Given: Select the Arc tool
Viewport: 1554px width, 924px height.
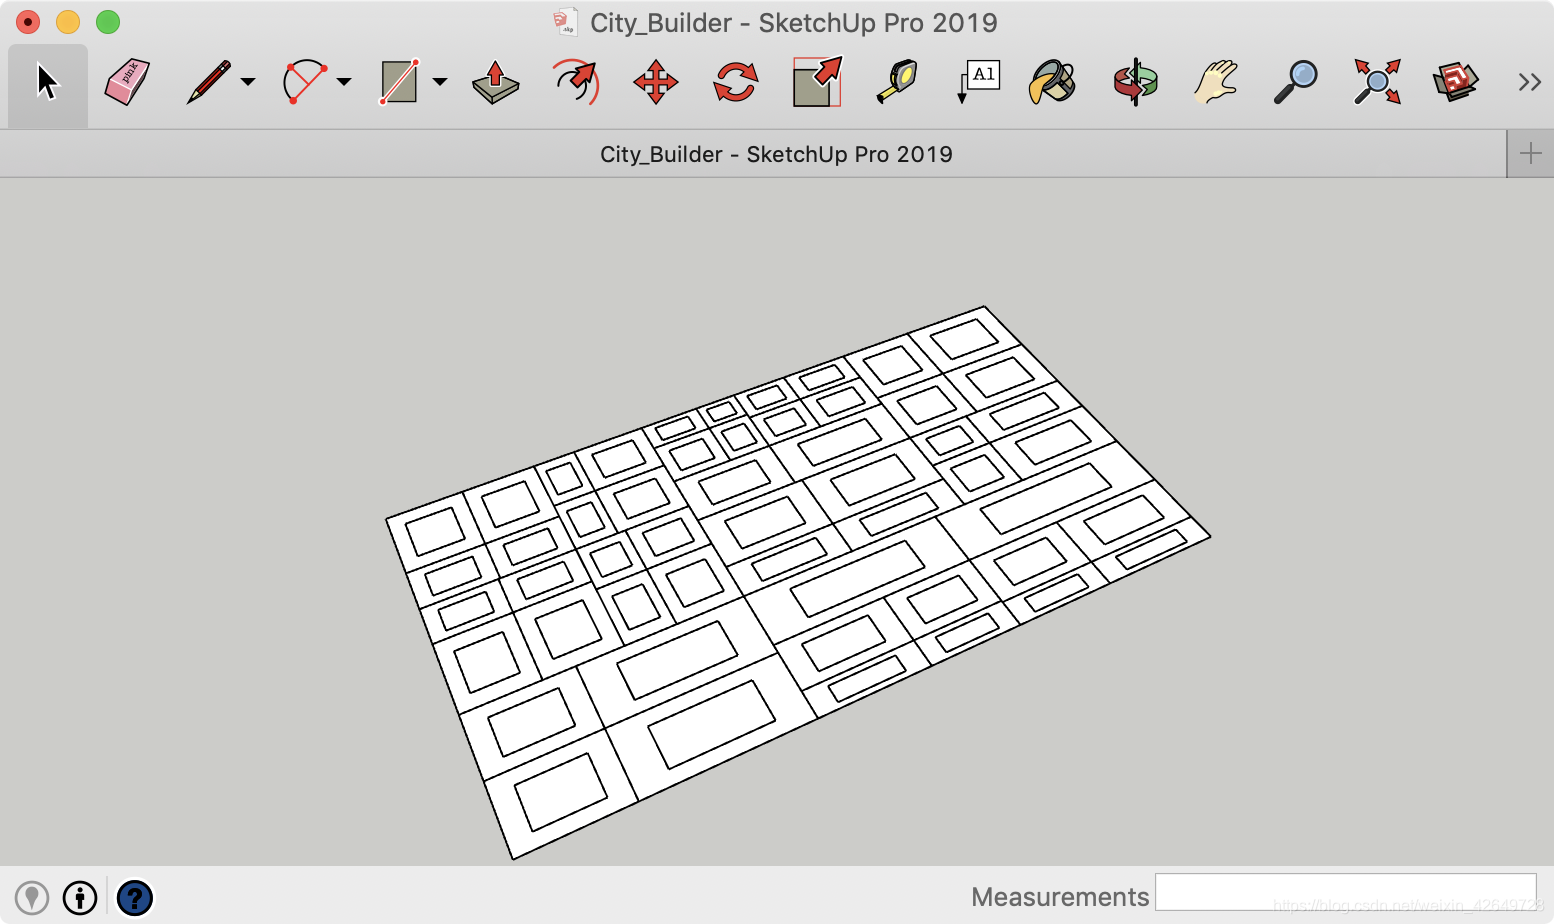Looking at the screenshot, I should 305,82.
